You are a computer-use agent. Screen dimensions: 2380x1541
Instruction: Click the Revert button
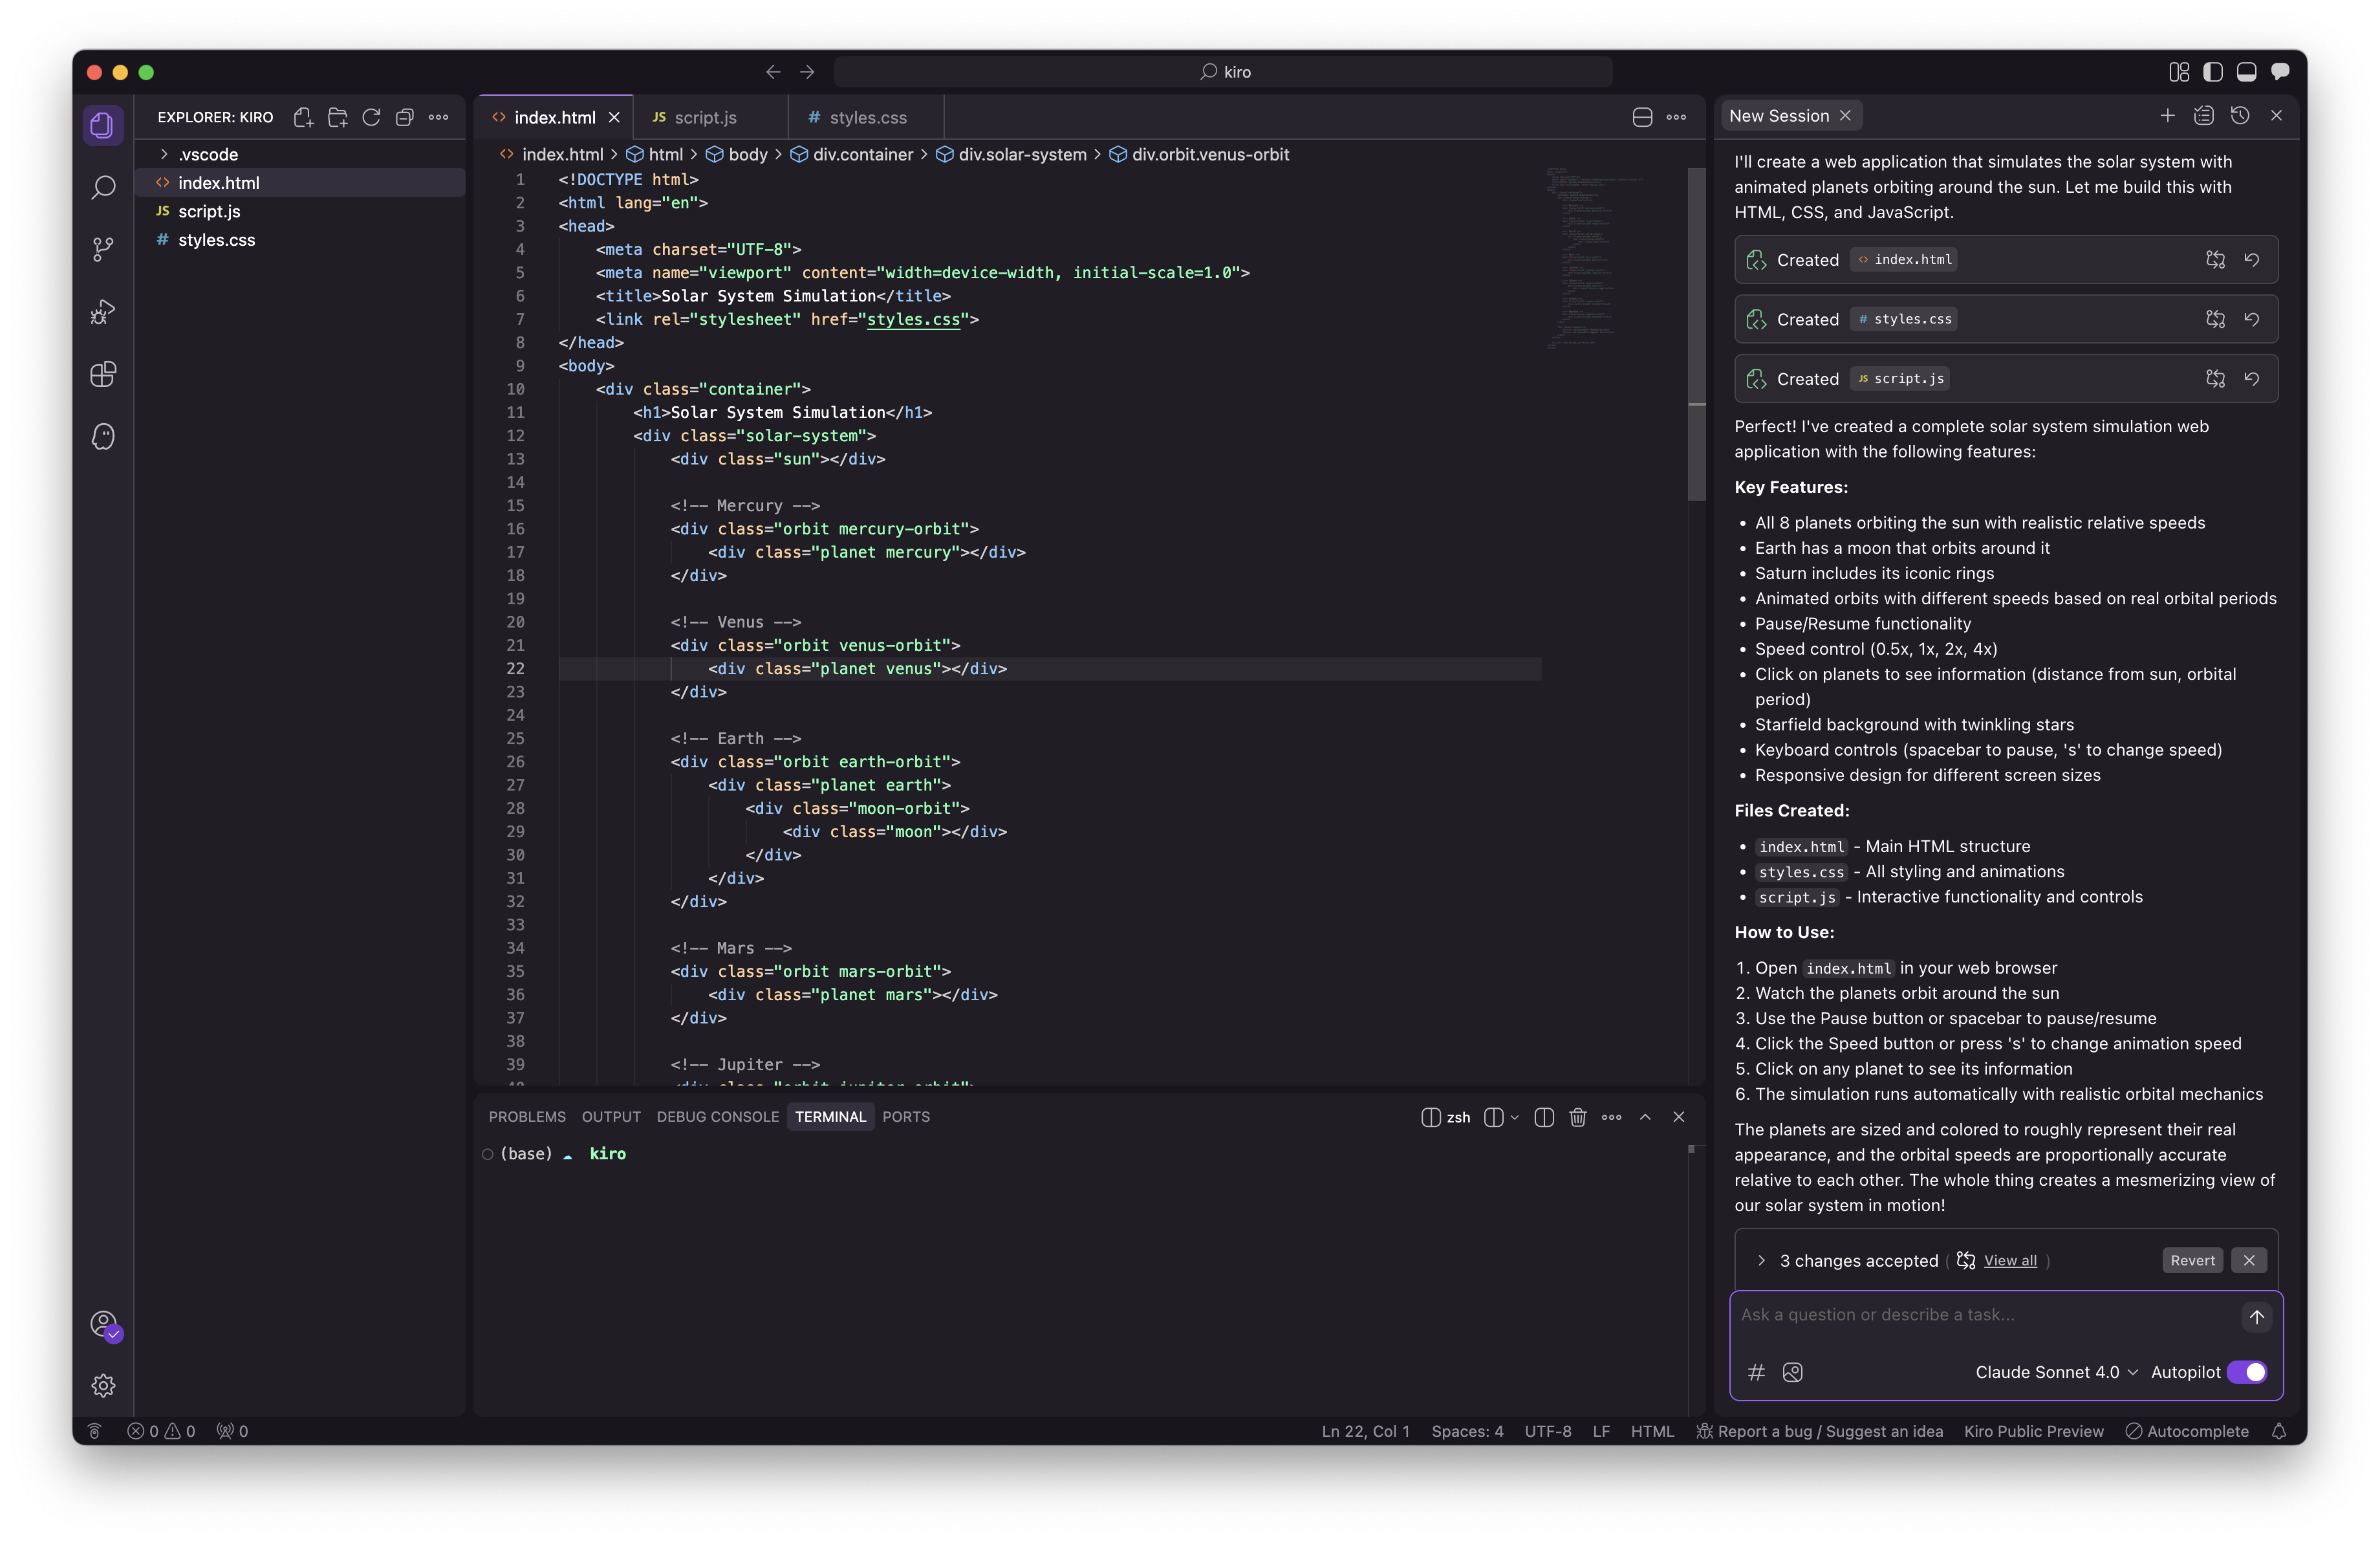(x=2192, y=1260)
